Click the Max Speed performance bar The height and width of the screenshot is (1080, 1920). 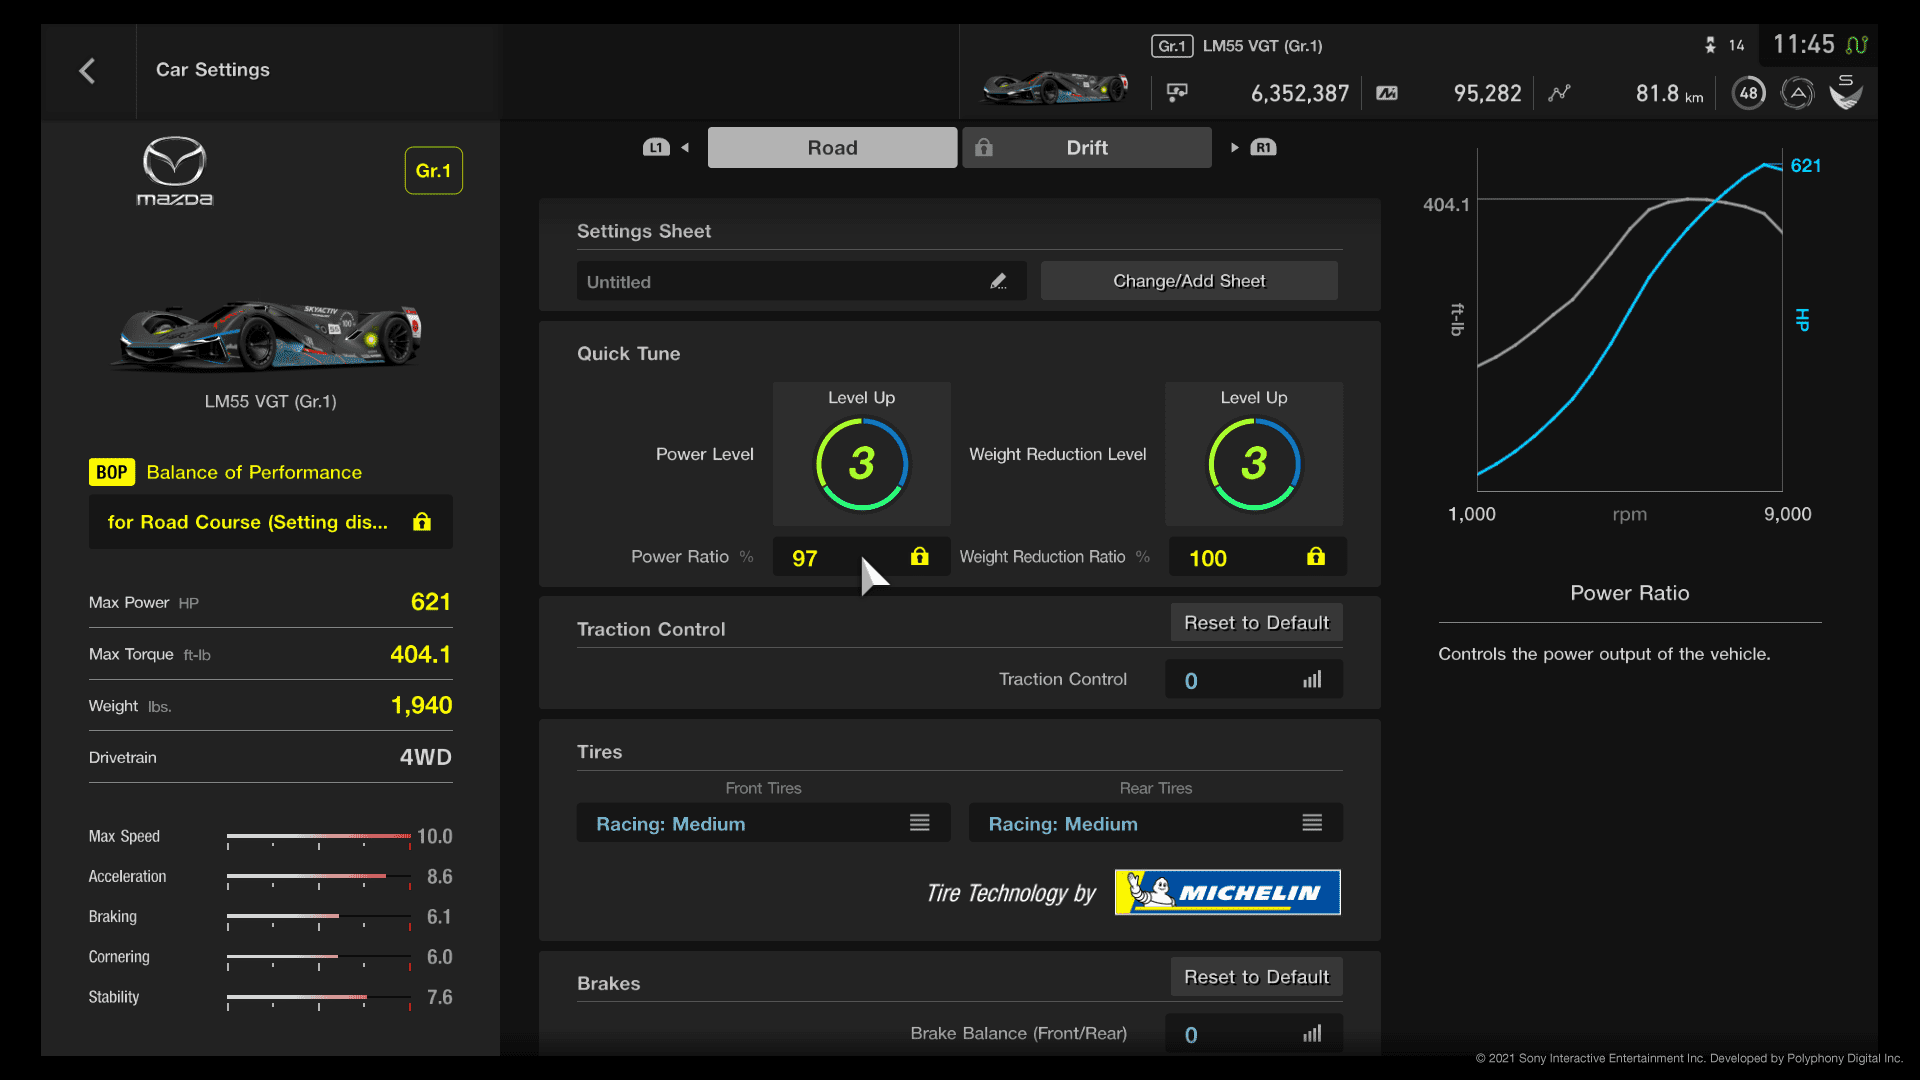coord(319,838)
